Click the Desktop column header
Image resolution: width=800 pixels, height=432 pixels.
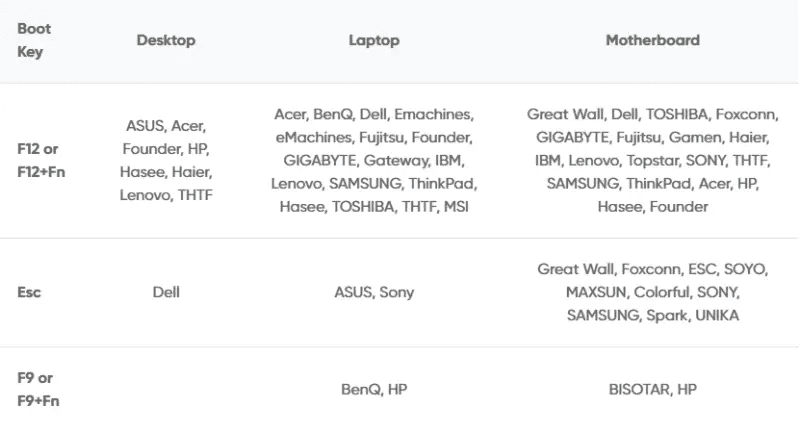point(166,40)
